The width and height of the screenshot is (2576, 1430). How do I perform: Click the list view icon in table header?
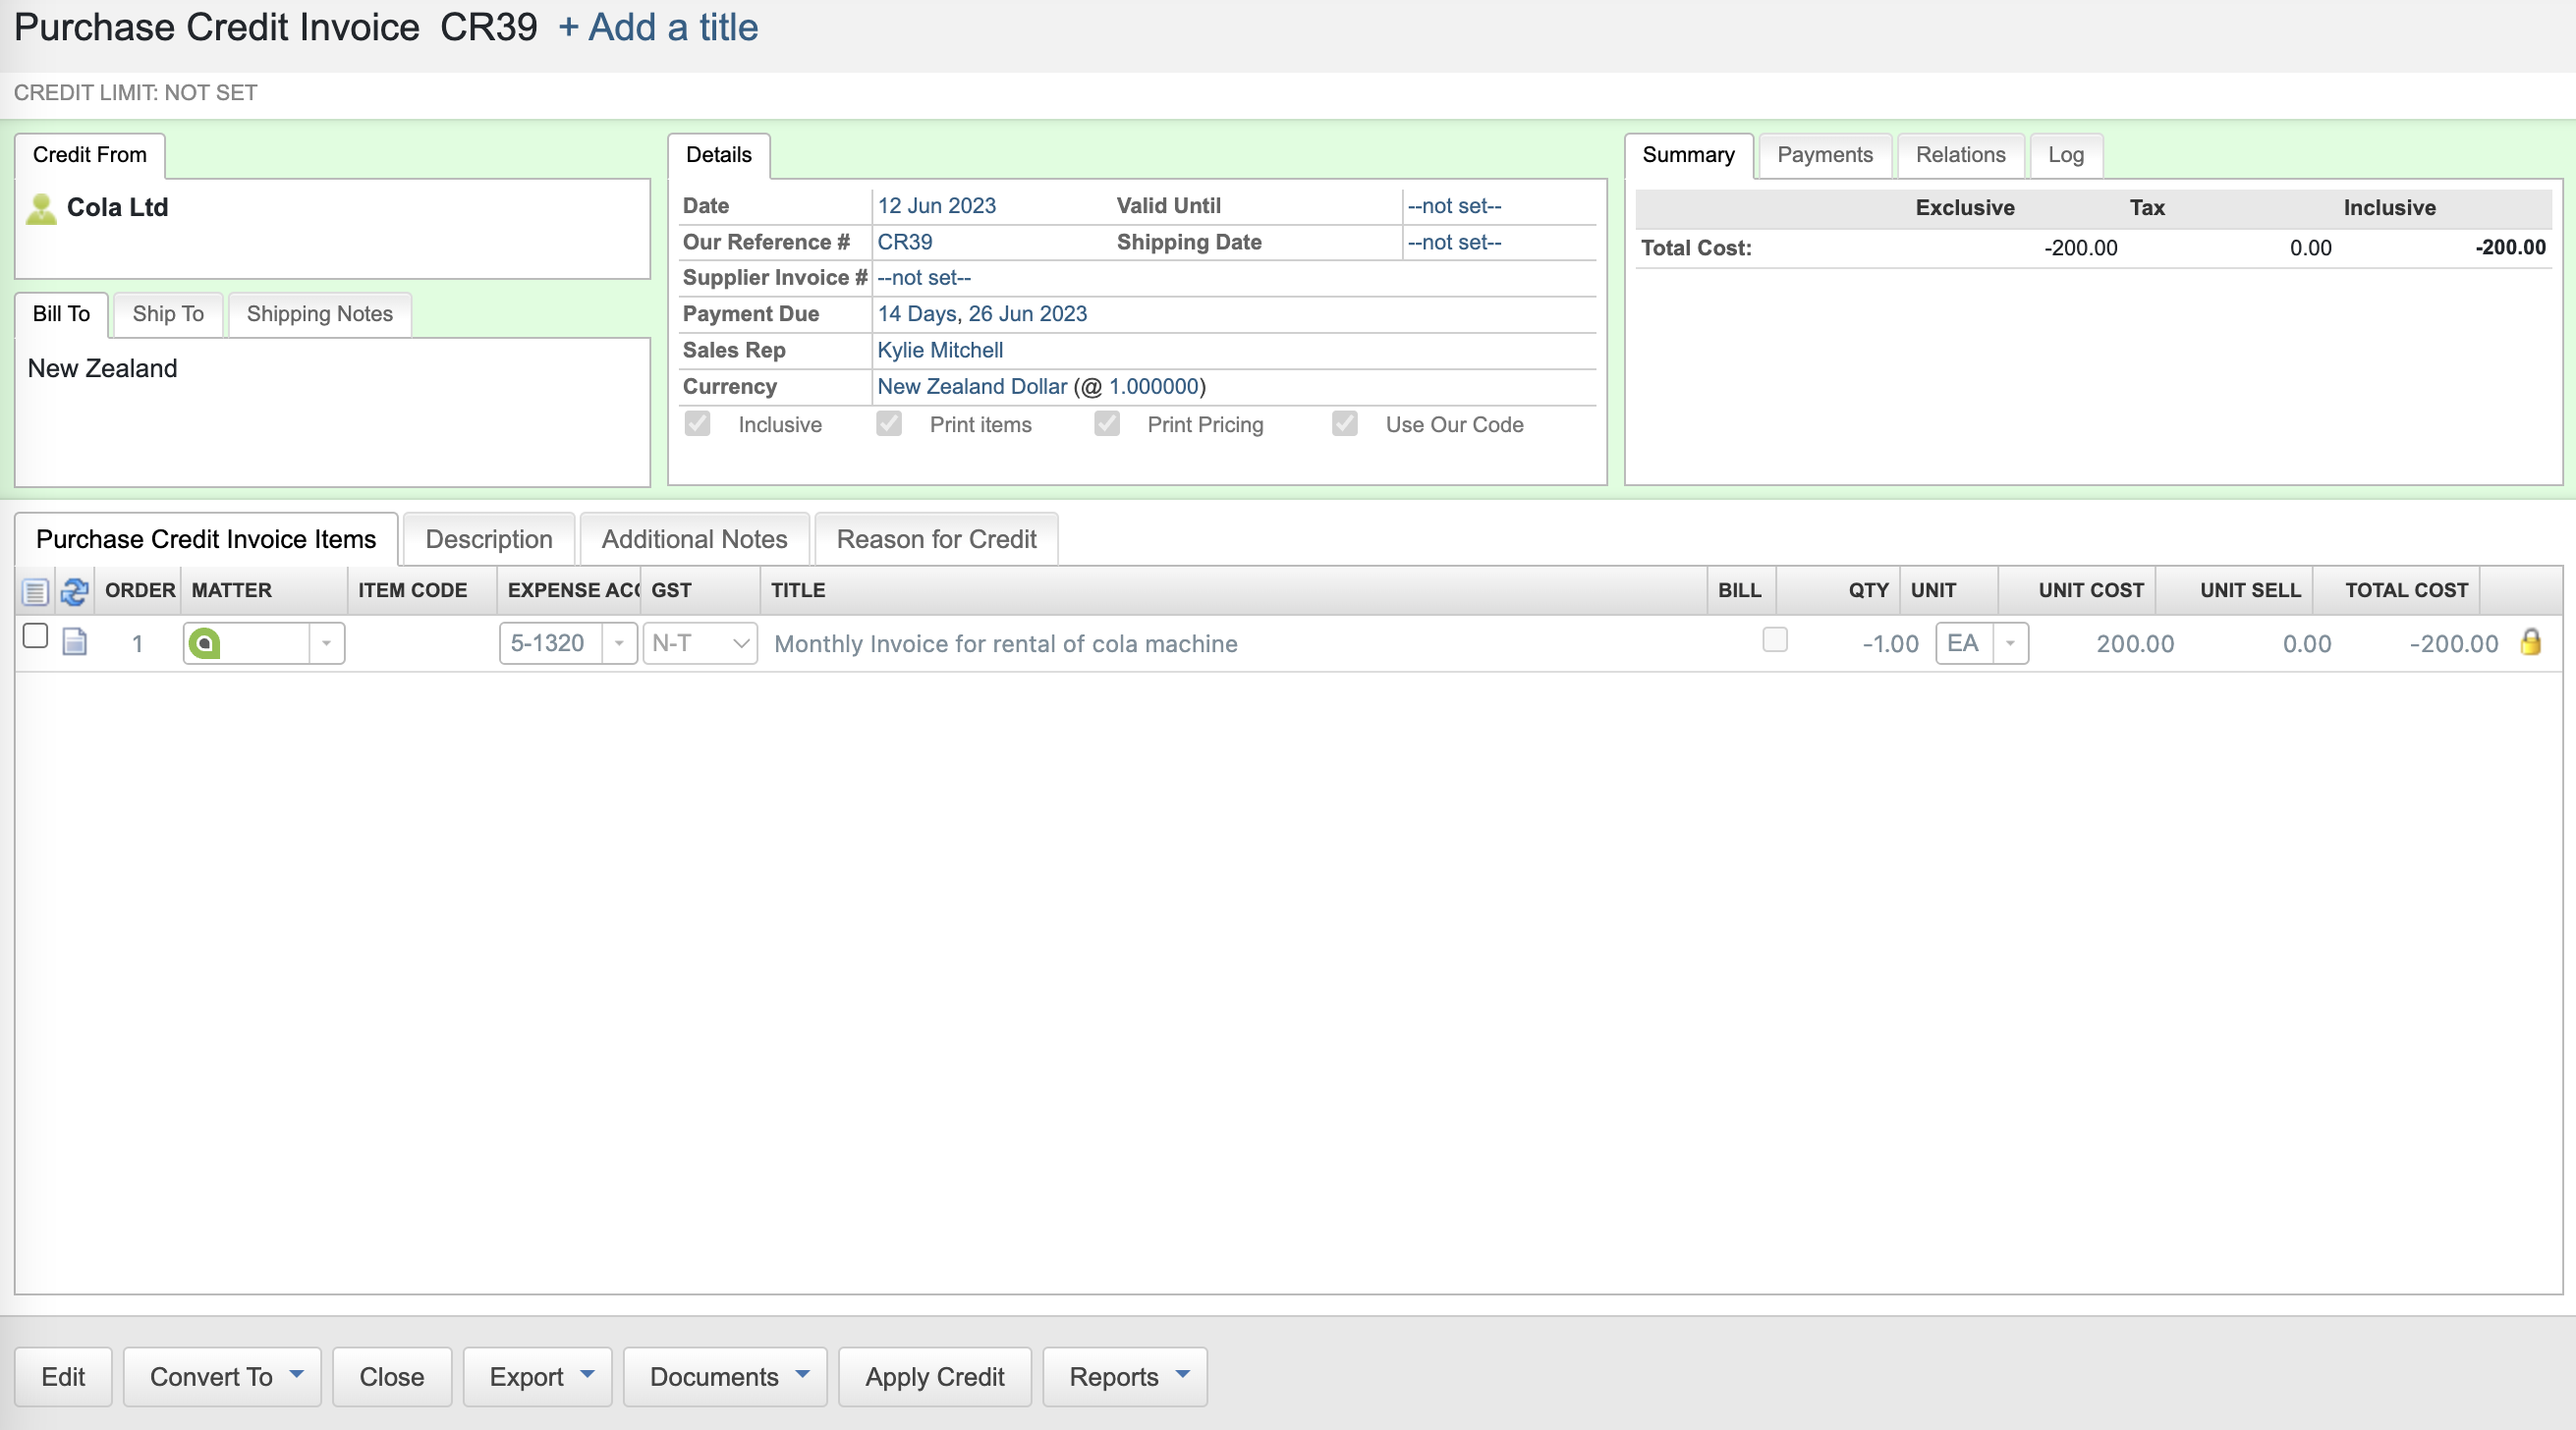[35, 591]
